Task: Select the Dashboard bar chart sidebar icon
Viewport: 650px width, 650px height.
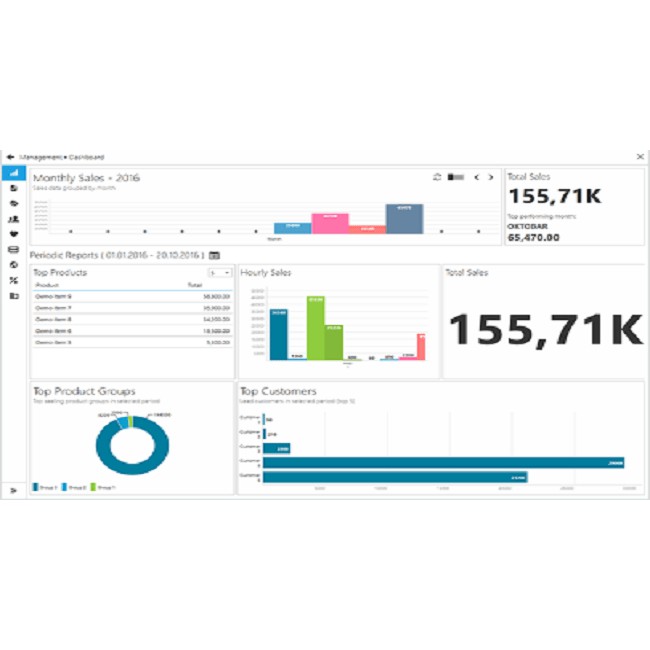Action: (14, 173)
